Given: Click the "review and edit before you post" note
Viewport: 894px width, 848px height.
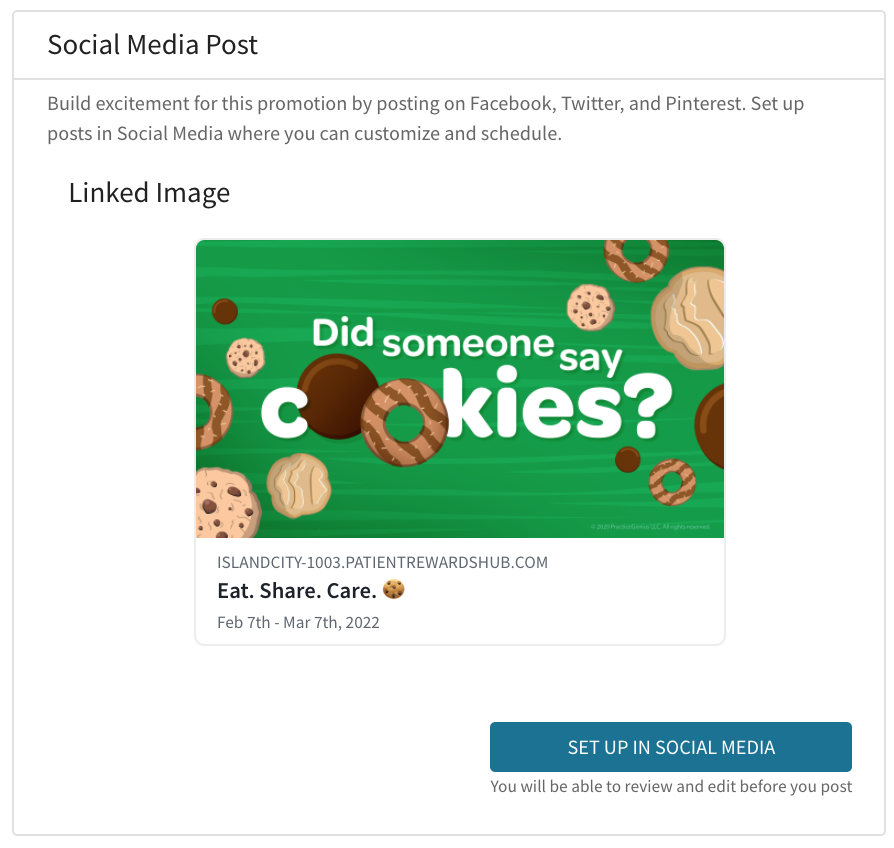Looking at the screenshot, I should point(671,787).
